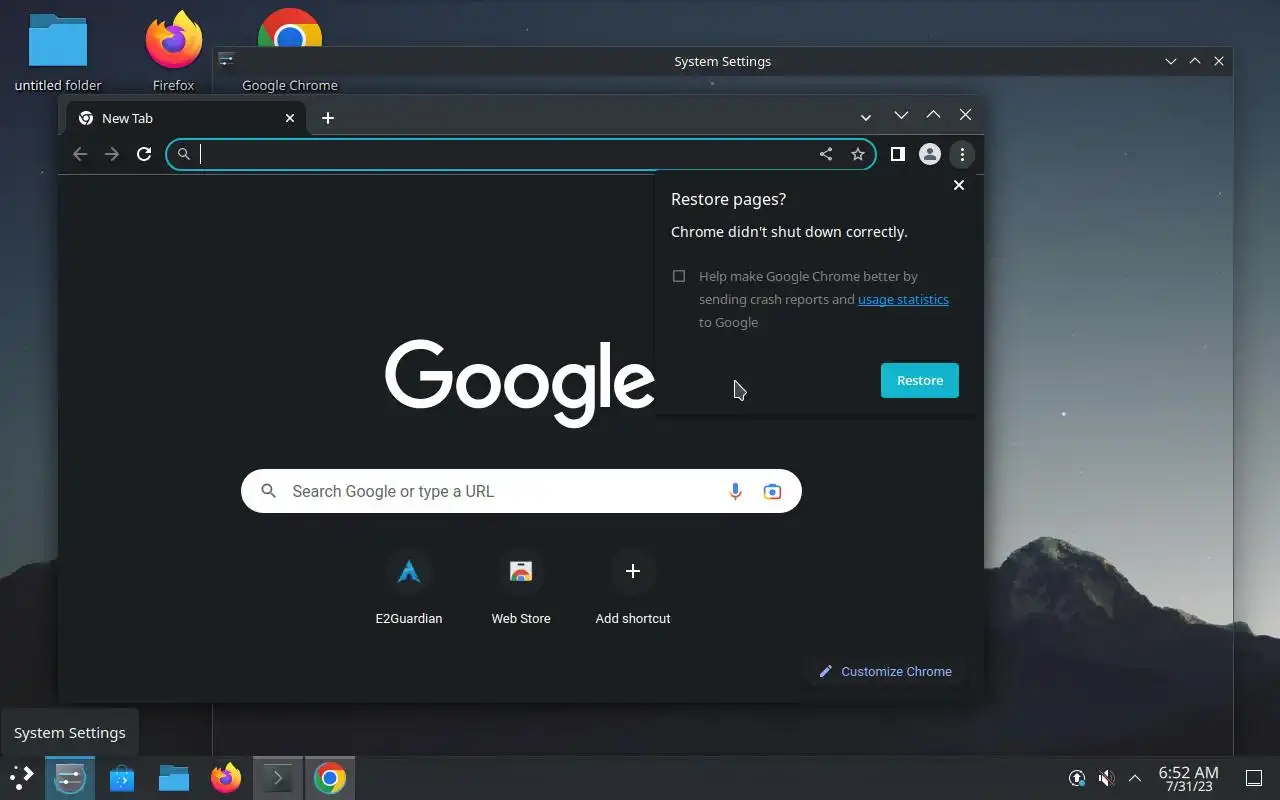
Task: Click Customize Chrome button
Action: pyautogui.click(x=885, y=671)
